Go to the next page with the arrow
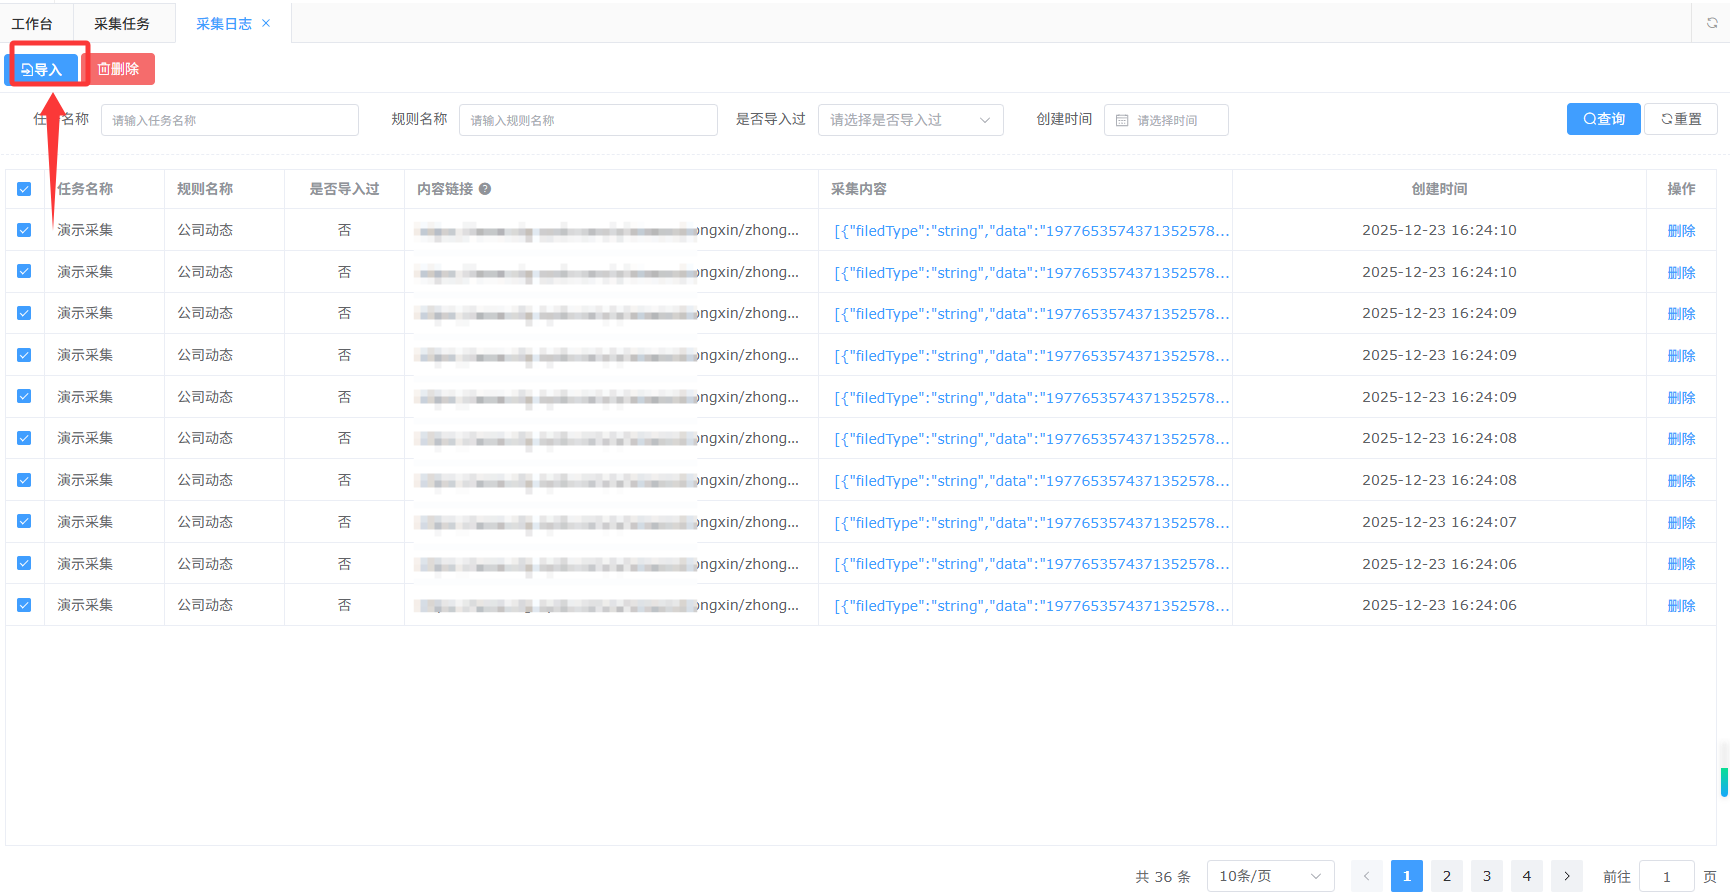The image size is (1730, 896). click(x=1567, y=876)
